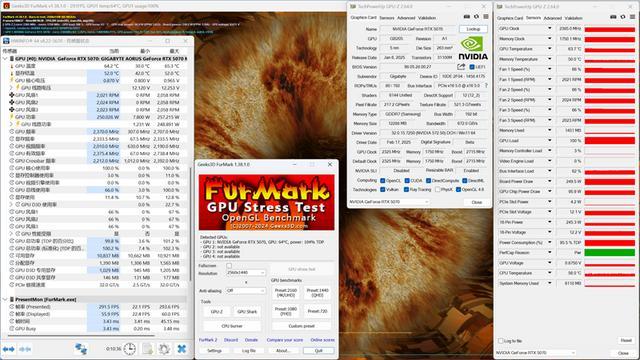Open the FurMark Resolution dropdown
This screenshot has width=640, height=360.
tap(246, 273)
